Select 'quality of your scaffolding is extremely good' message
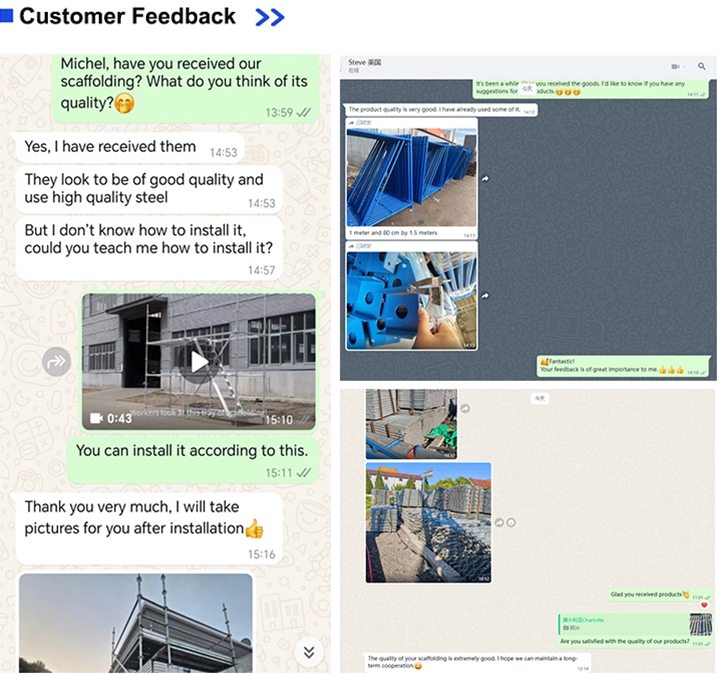This screenshot has height=674, width=717. (477, 662)
